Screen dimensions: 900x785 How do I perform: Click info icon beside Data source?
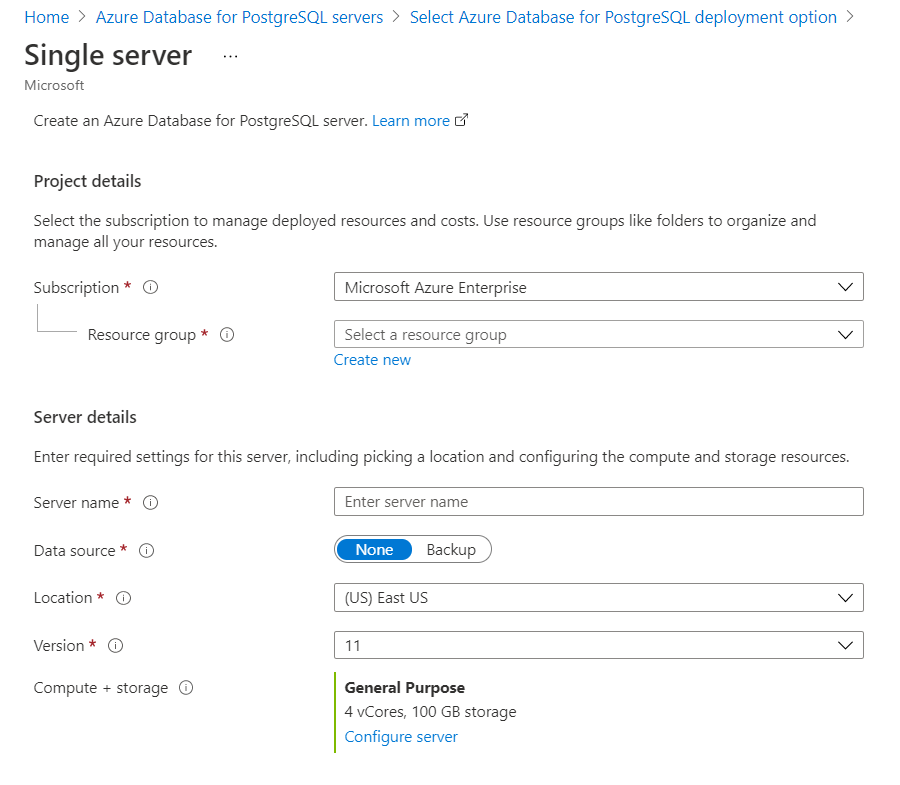147,550
